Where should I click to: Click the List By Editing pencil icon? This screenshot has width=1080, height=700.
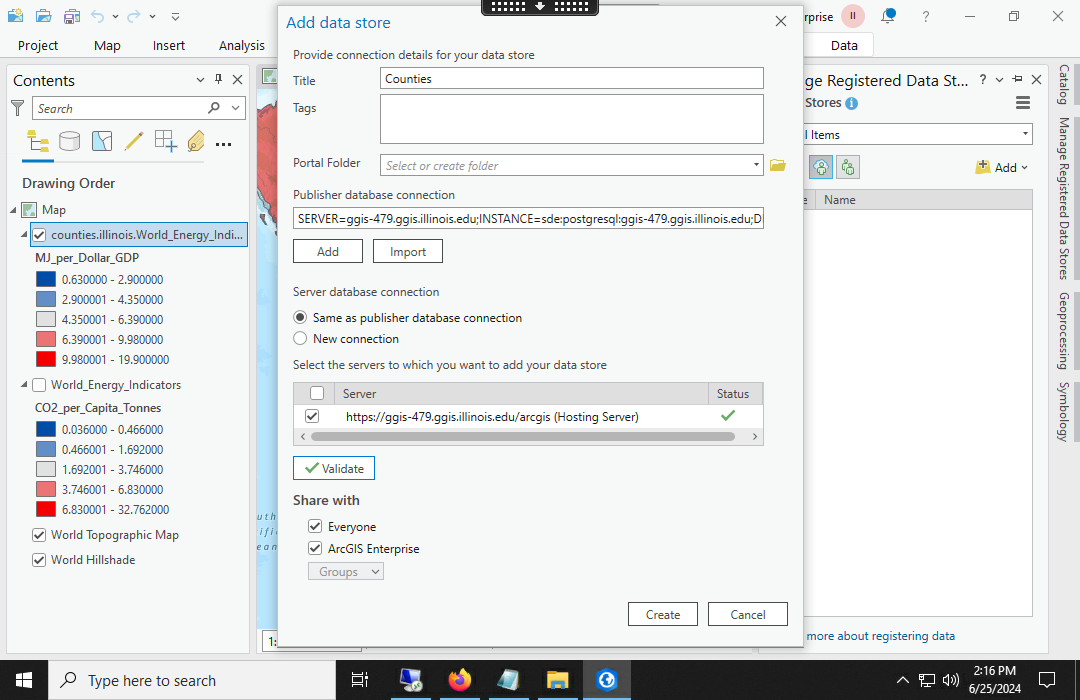click(133, 141)
